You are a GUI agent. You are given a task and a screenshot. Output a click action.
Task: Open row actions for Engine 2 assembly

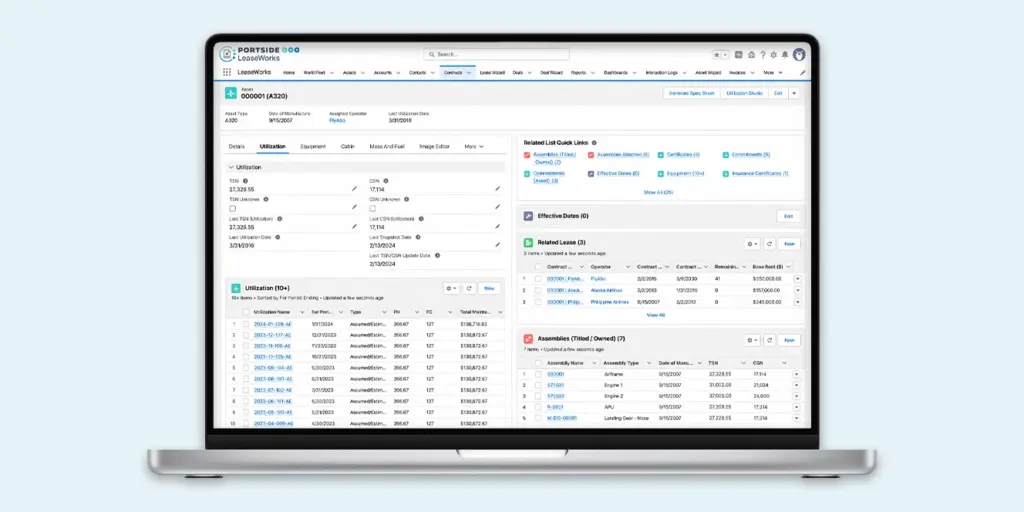pos(797,396)
